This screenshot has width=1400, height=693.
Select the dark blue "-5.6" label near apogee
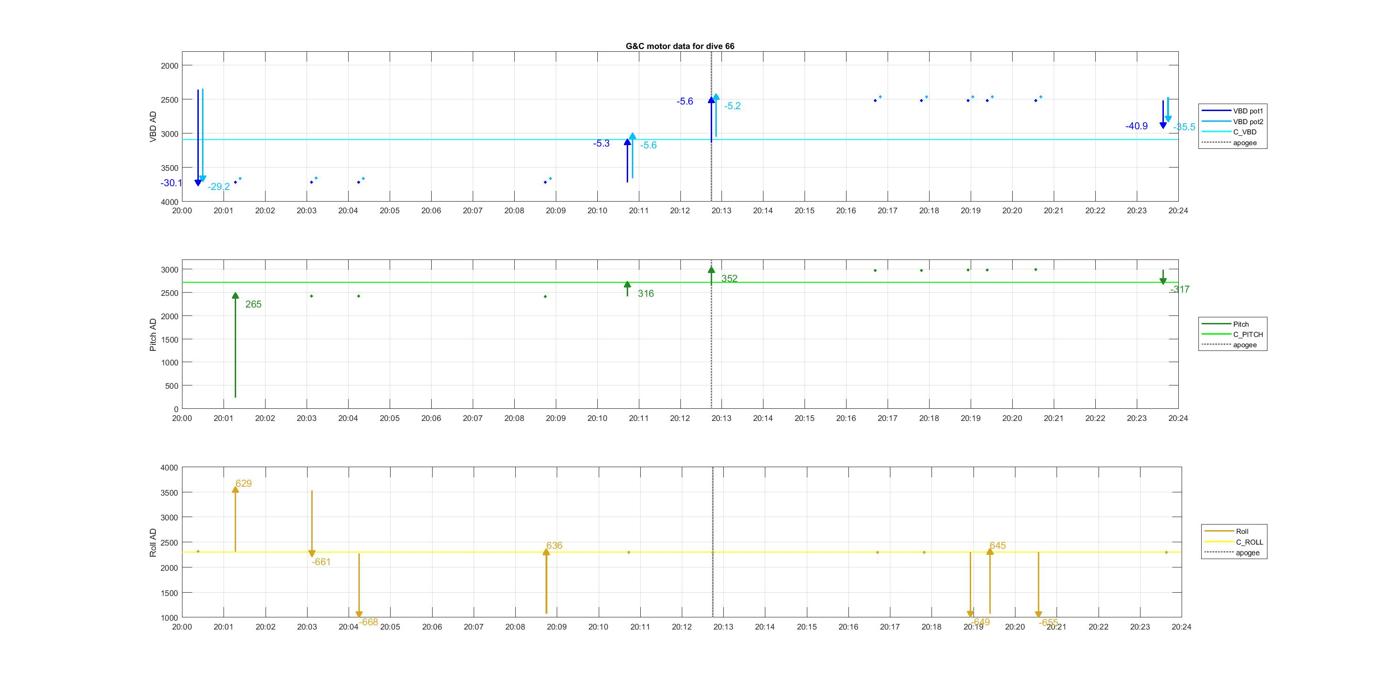pos(685,102)
